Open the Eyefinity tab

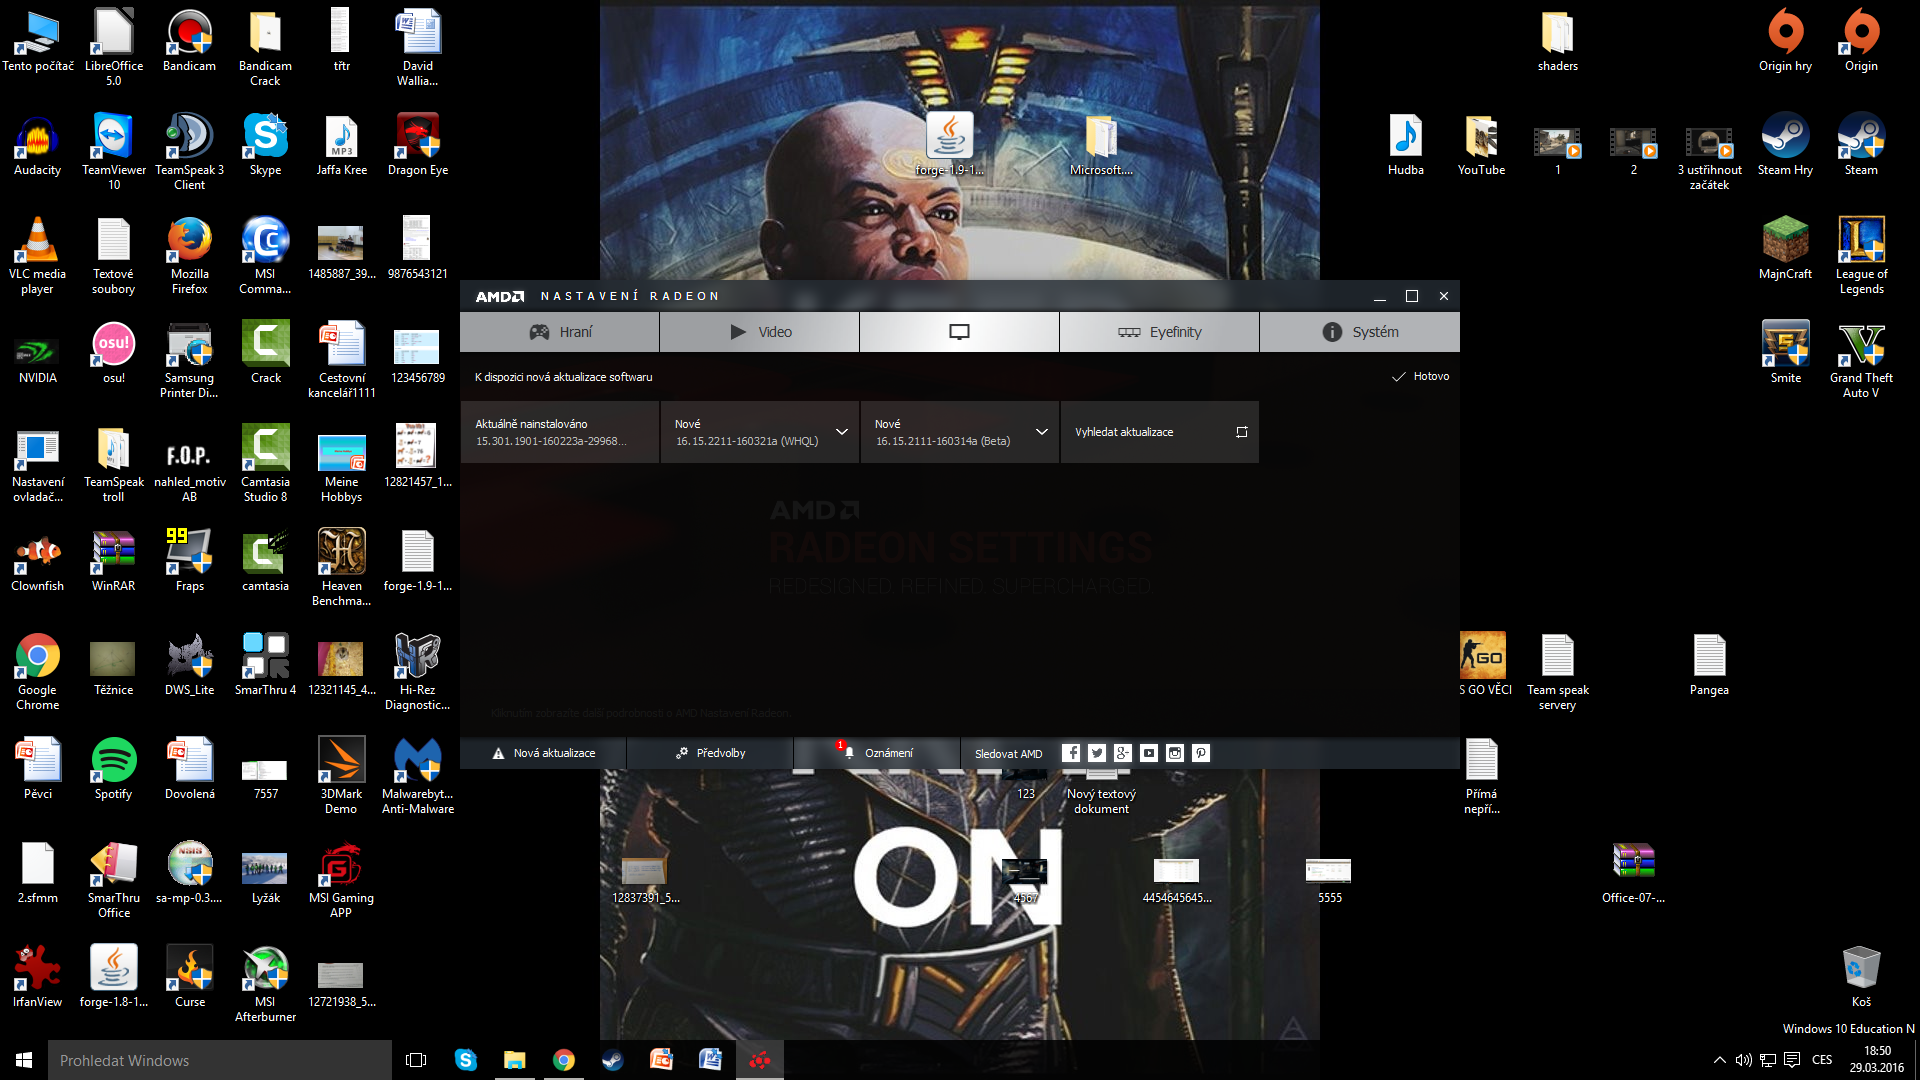[x=1160, y=332]
